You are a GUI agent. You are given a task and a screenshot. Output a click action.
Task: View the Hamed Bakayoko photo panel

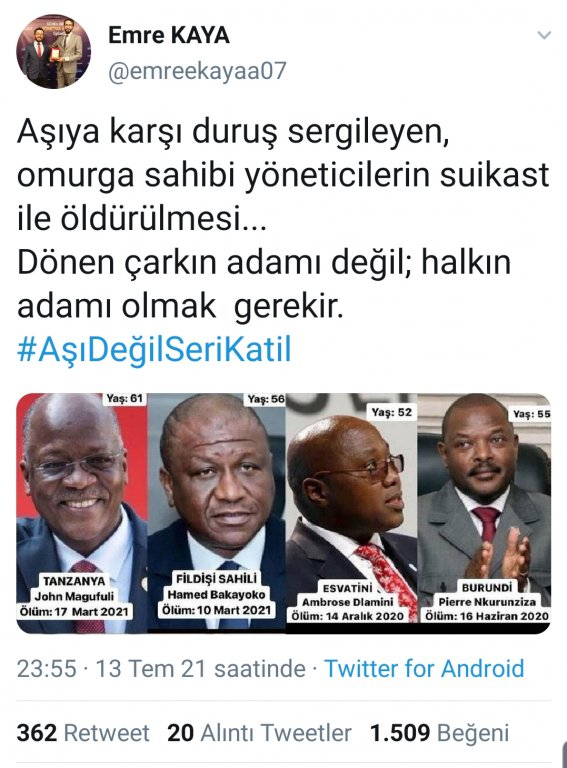coord(216,513)
